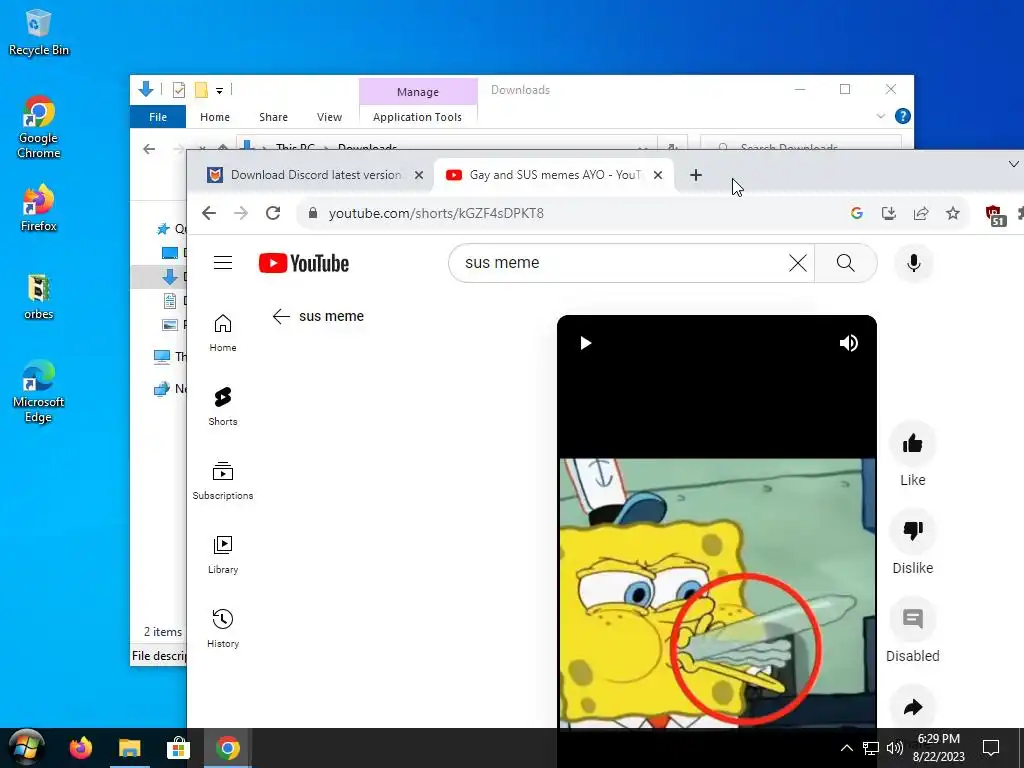Open Home ribbon tab in Explorer
The height and width of the screenshot is (768, 1024).
point(215,117)
